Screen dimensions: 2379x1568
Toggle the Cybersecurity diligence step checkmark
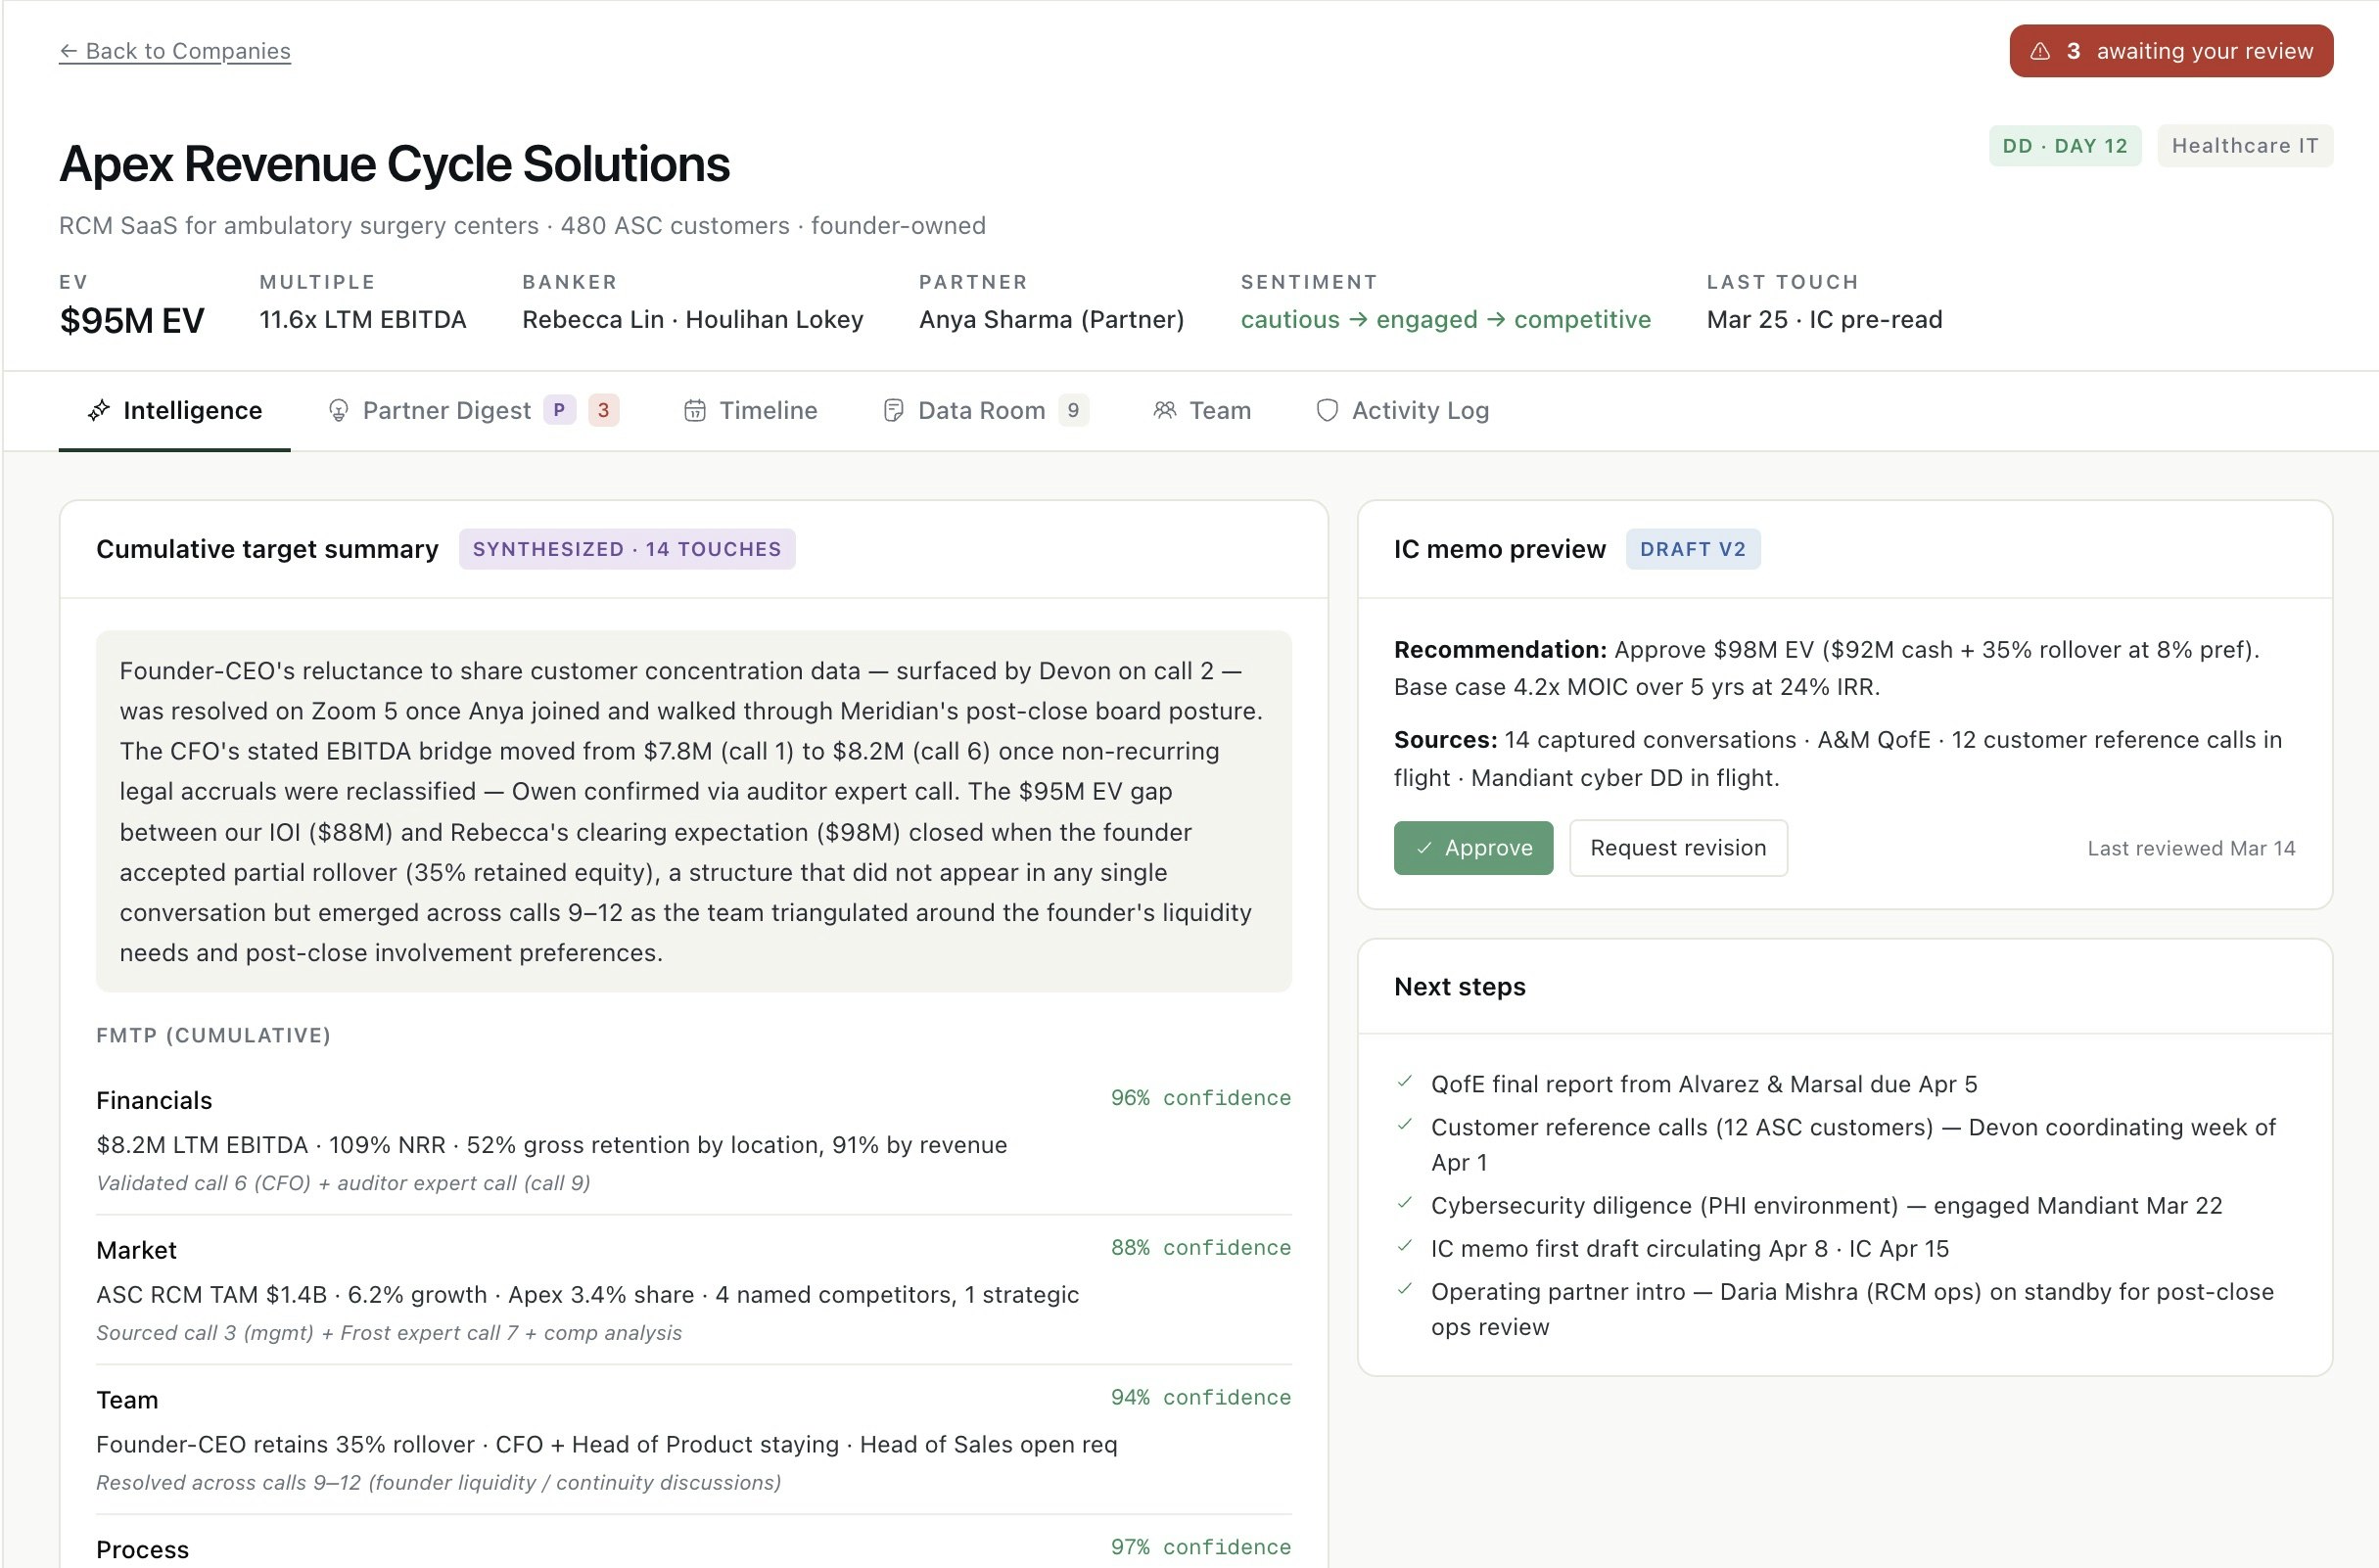click(1404, 1202)
